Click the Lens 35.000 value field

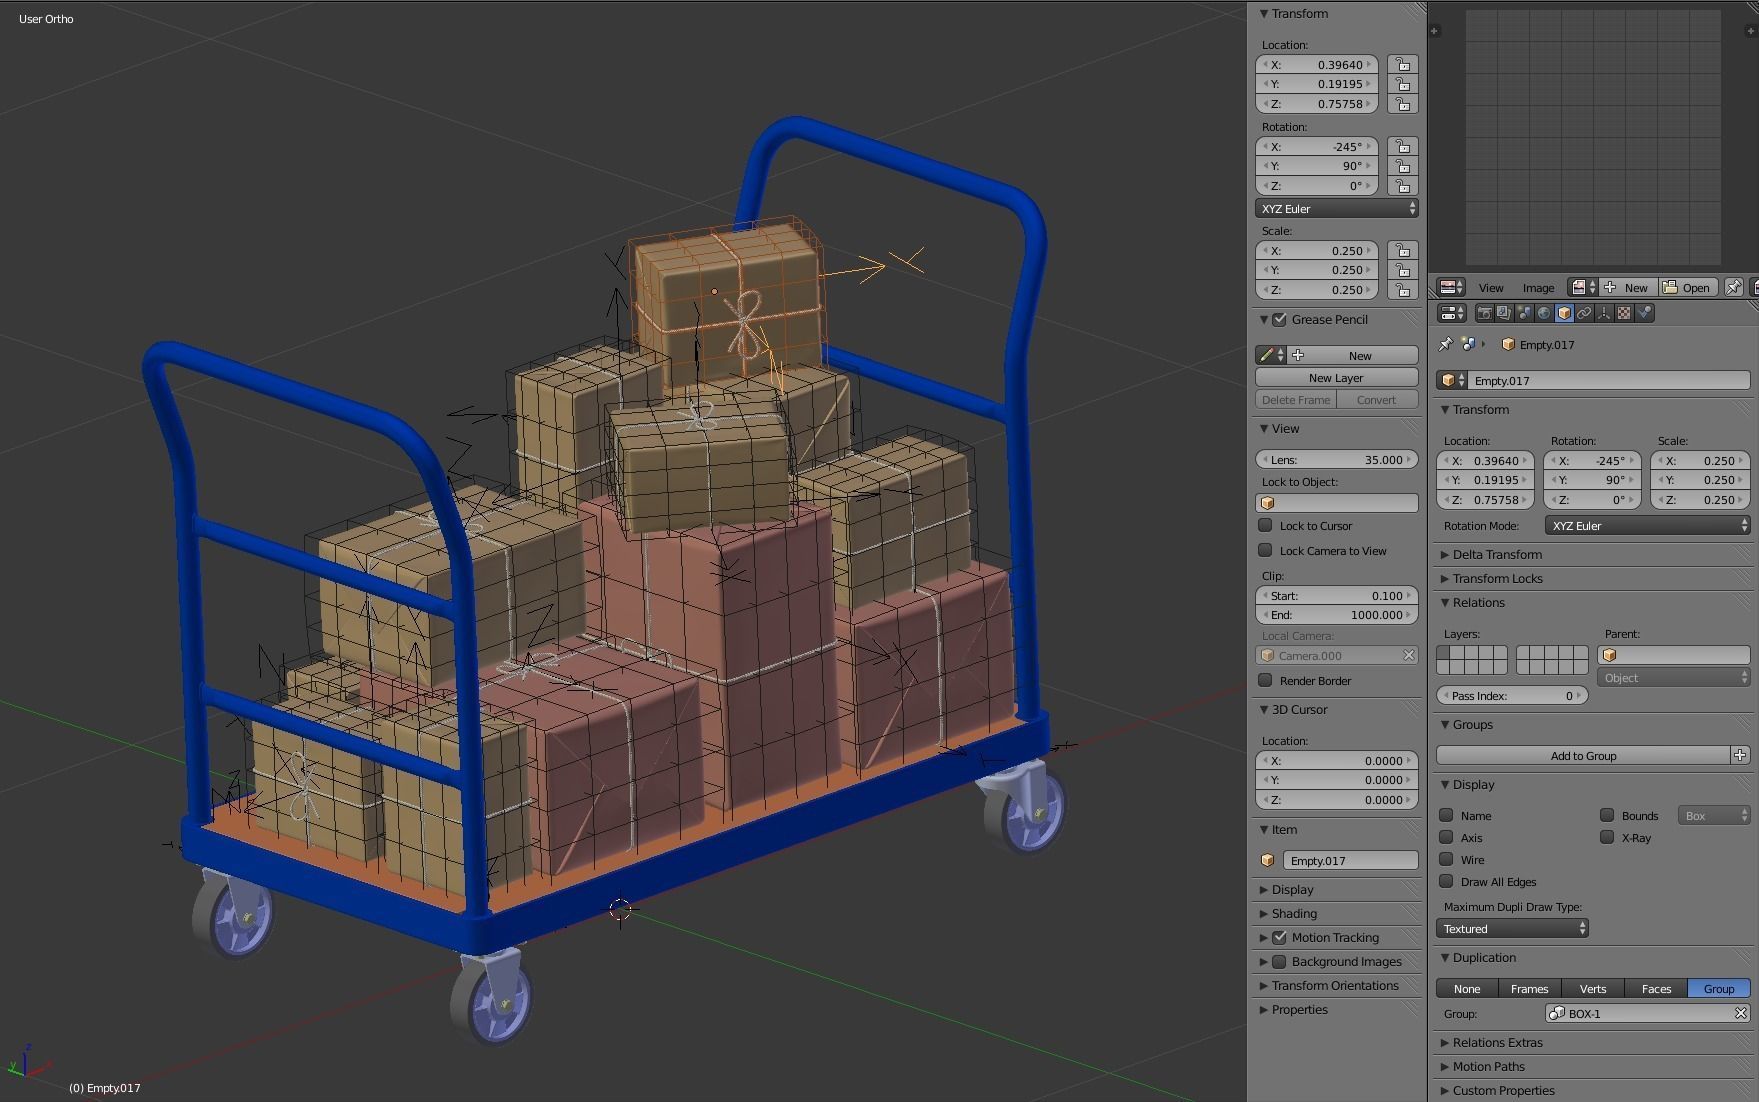point(1337,459)
